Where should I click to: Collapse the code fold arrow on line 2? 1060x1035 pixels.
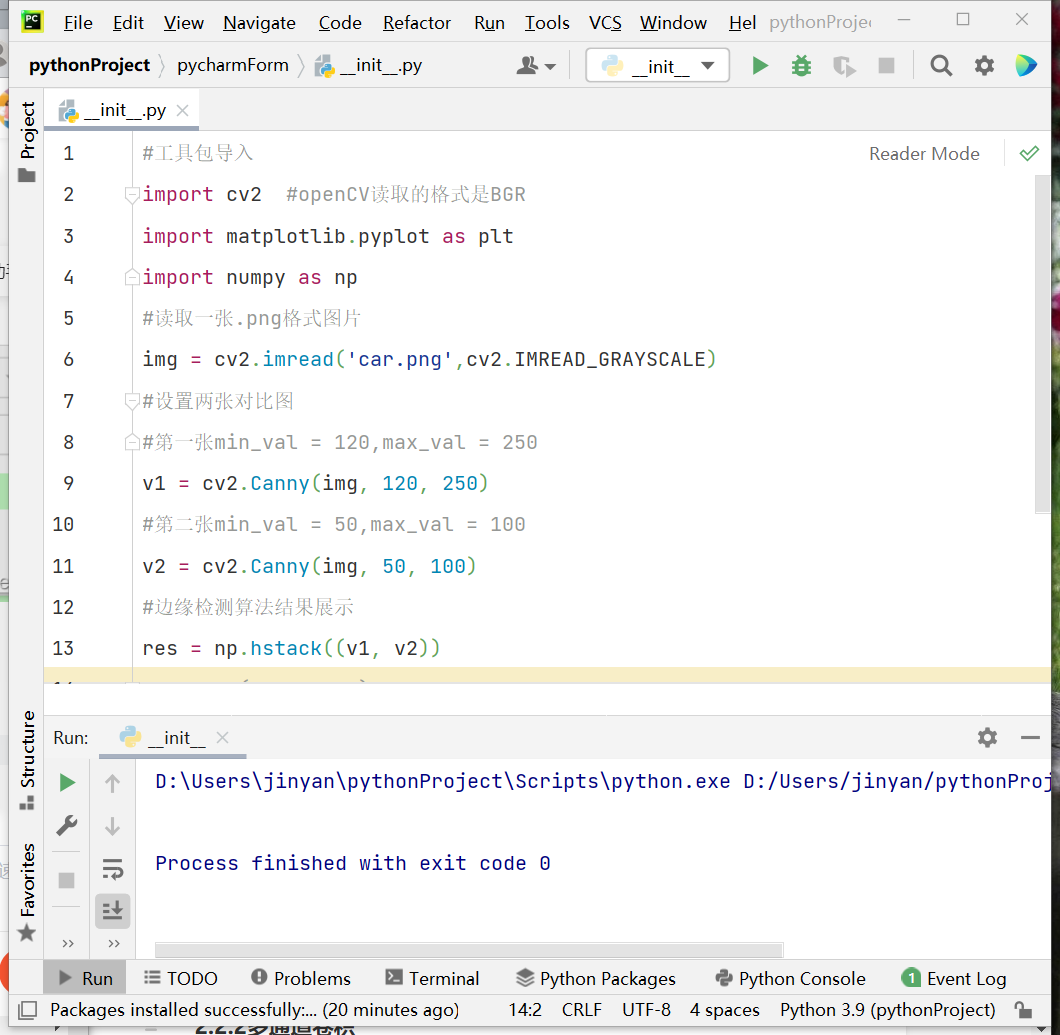point(131,194)
